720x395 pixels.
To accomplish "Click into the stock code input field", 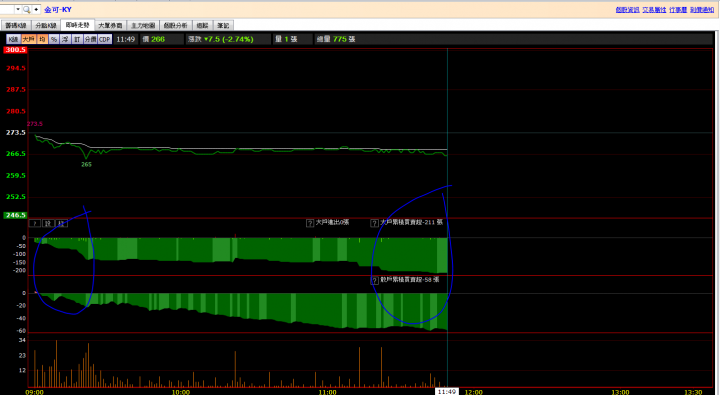I will pyautogui.click(x=7, y=10).
